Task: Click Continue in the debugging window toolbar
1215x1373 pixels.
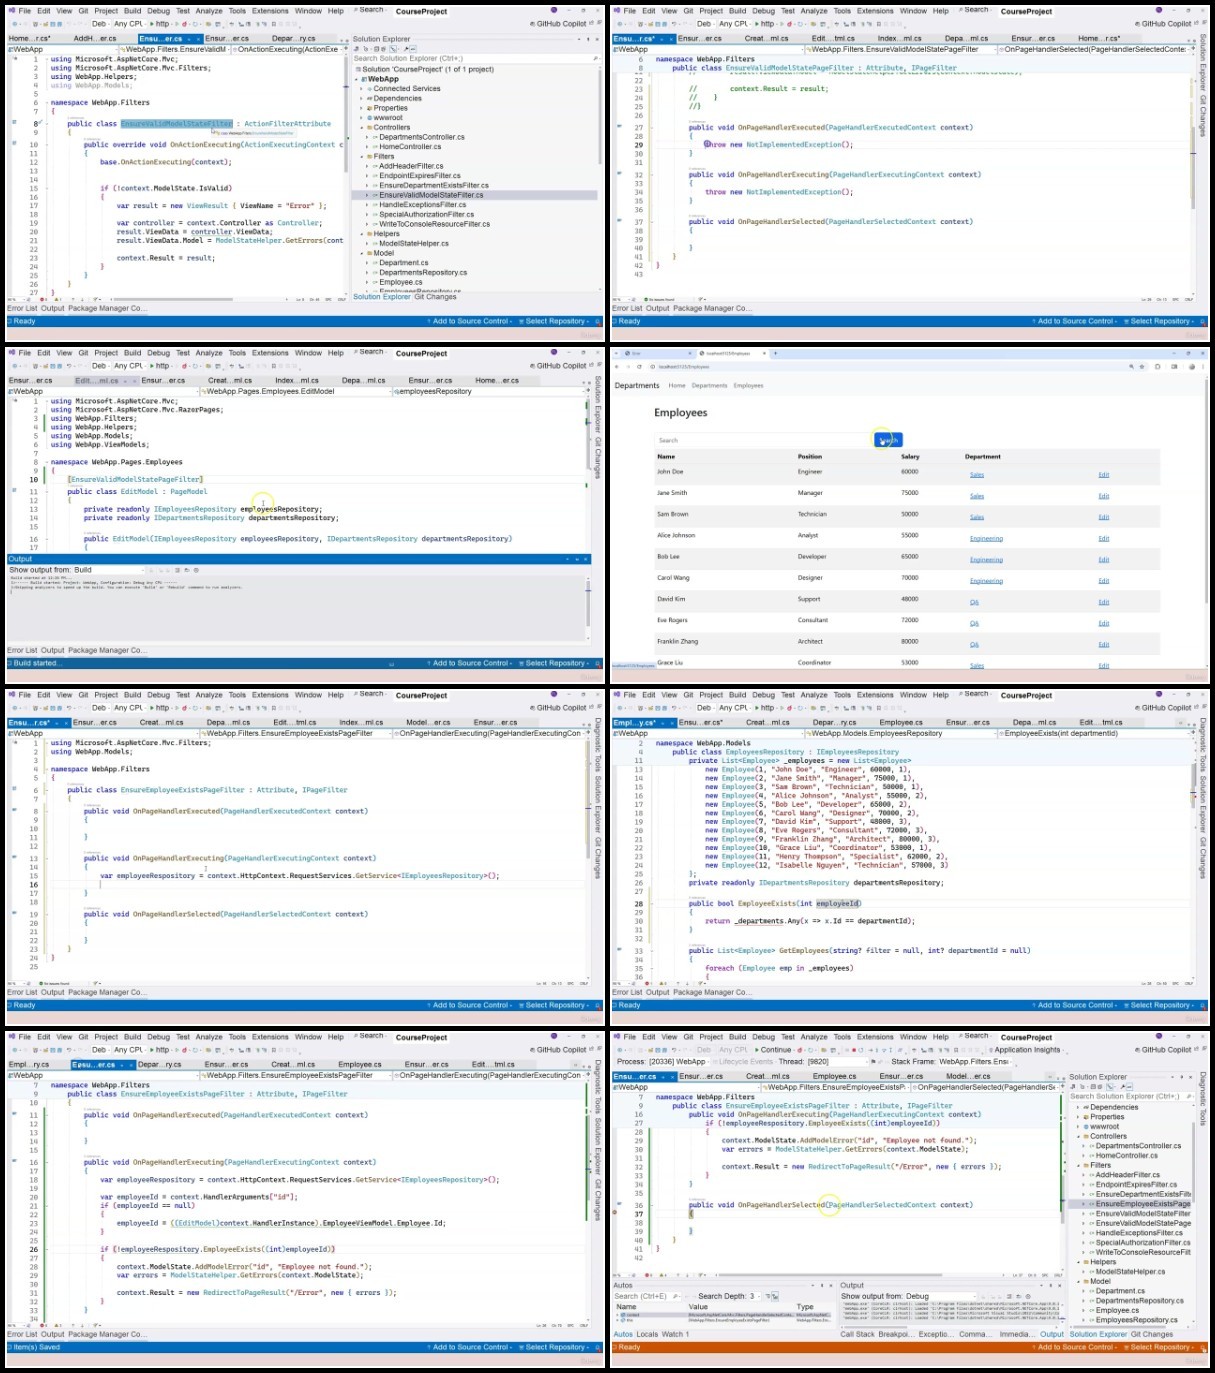Action: pyautogui.click(x=772, y=1050)
